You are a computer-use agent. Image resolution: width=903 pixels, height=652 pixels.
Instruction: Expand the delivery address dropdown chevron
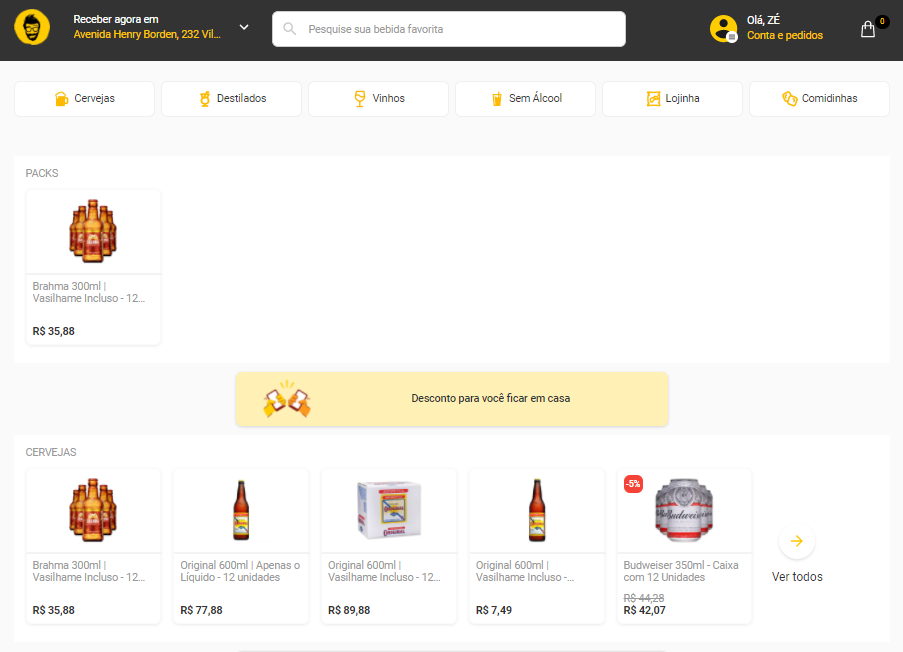(x=244, y=27)
